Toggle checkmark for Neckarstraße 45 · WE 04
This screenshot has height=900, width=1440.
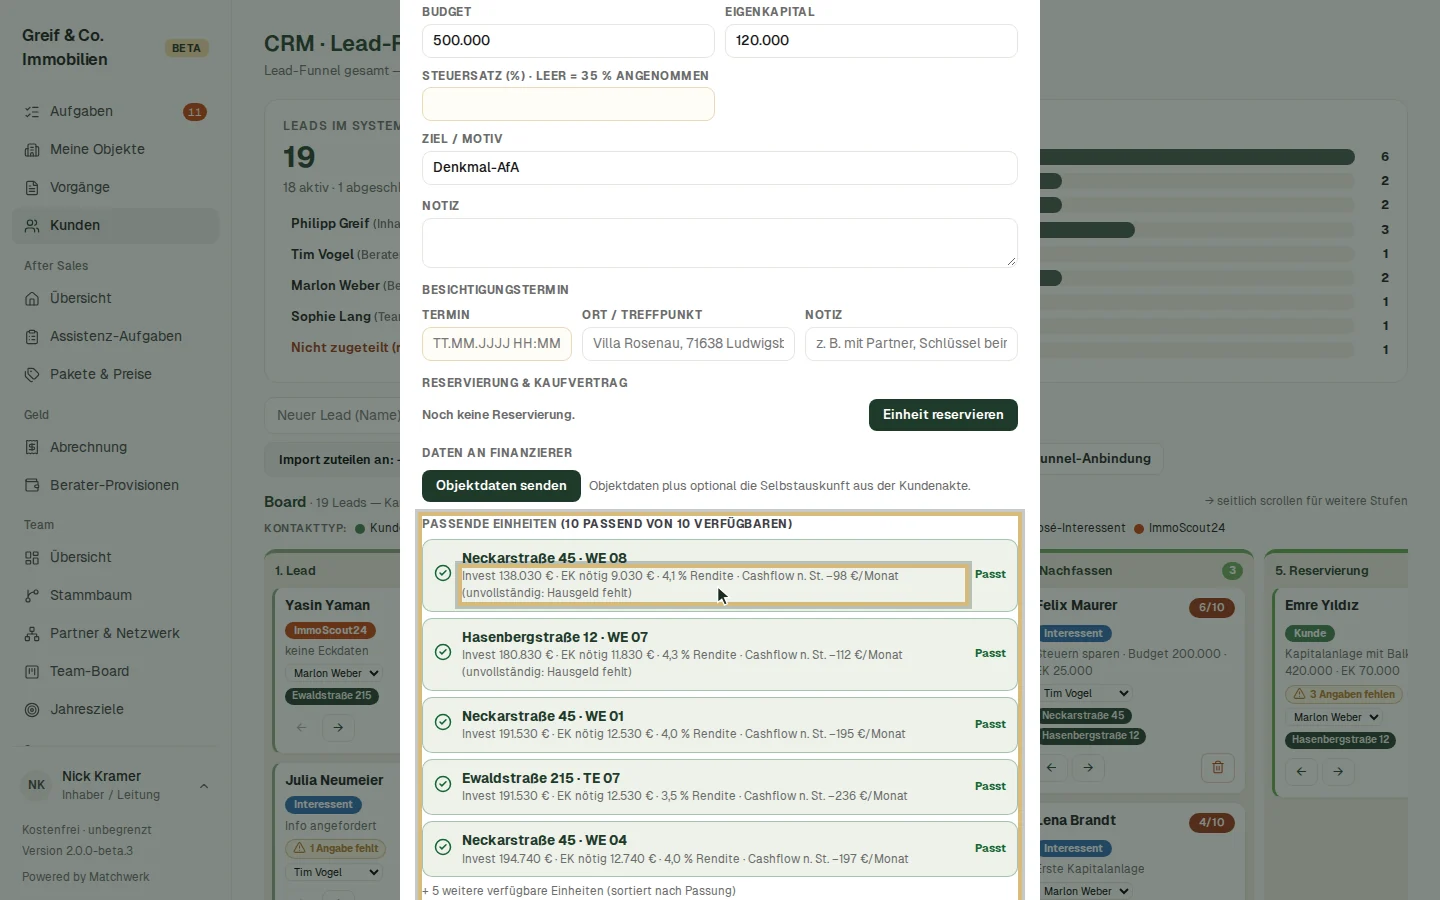point(443,847)
